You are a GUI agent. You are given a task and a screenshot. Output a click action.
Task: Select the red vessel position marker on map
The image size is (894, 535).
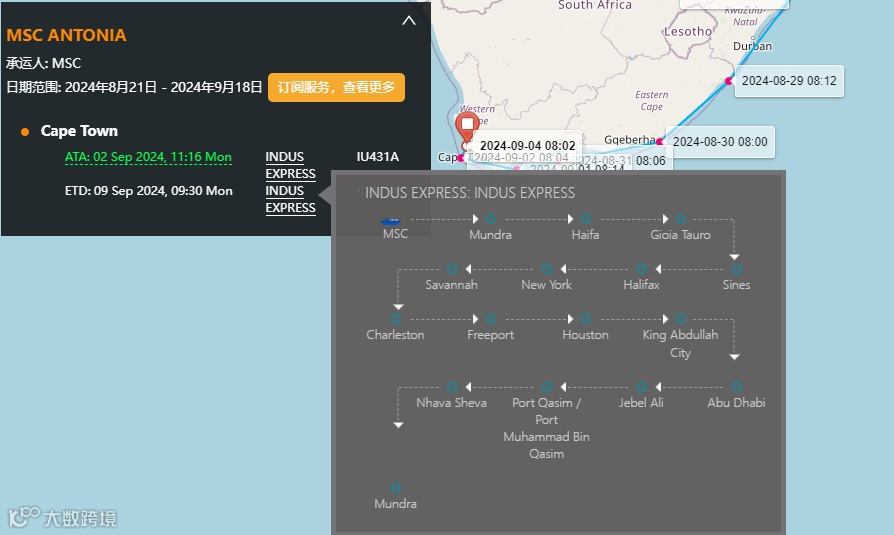[467, 127]
